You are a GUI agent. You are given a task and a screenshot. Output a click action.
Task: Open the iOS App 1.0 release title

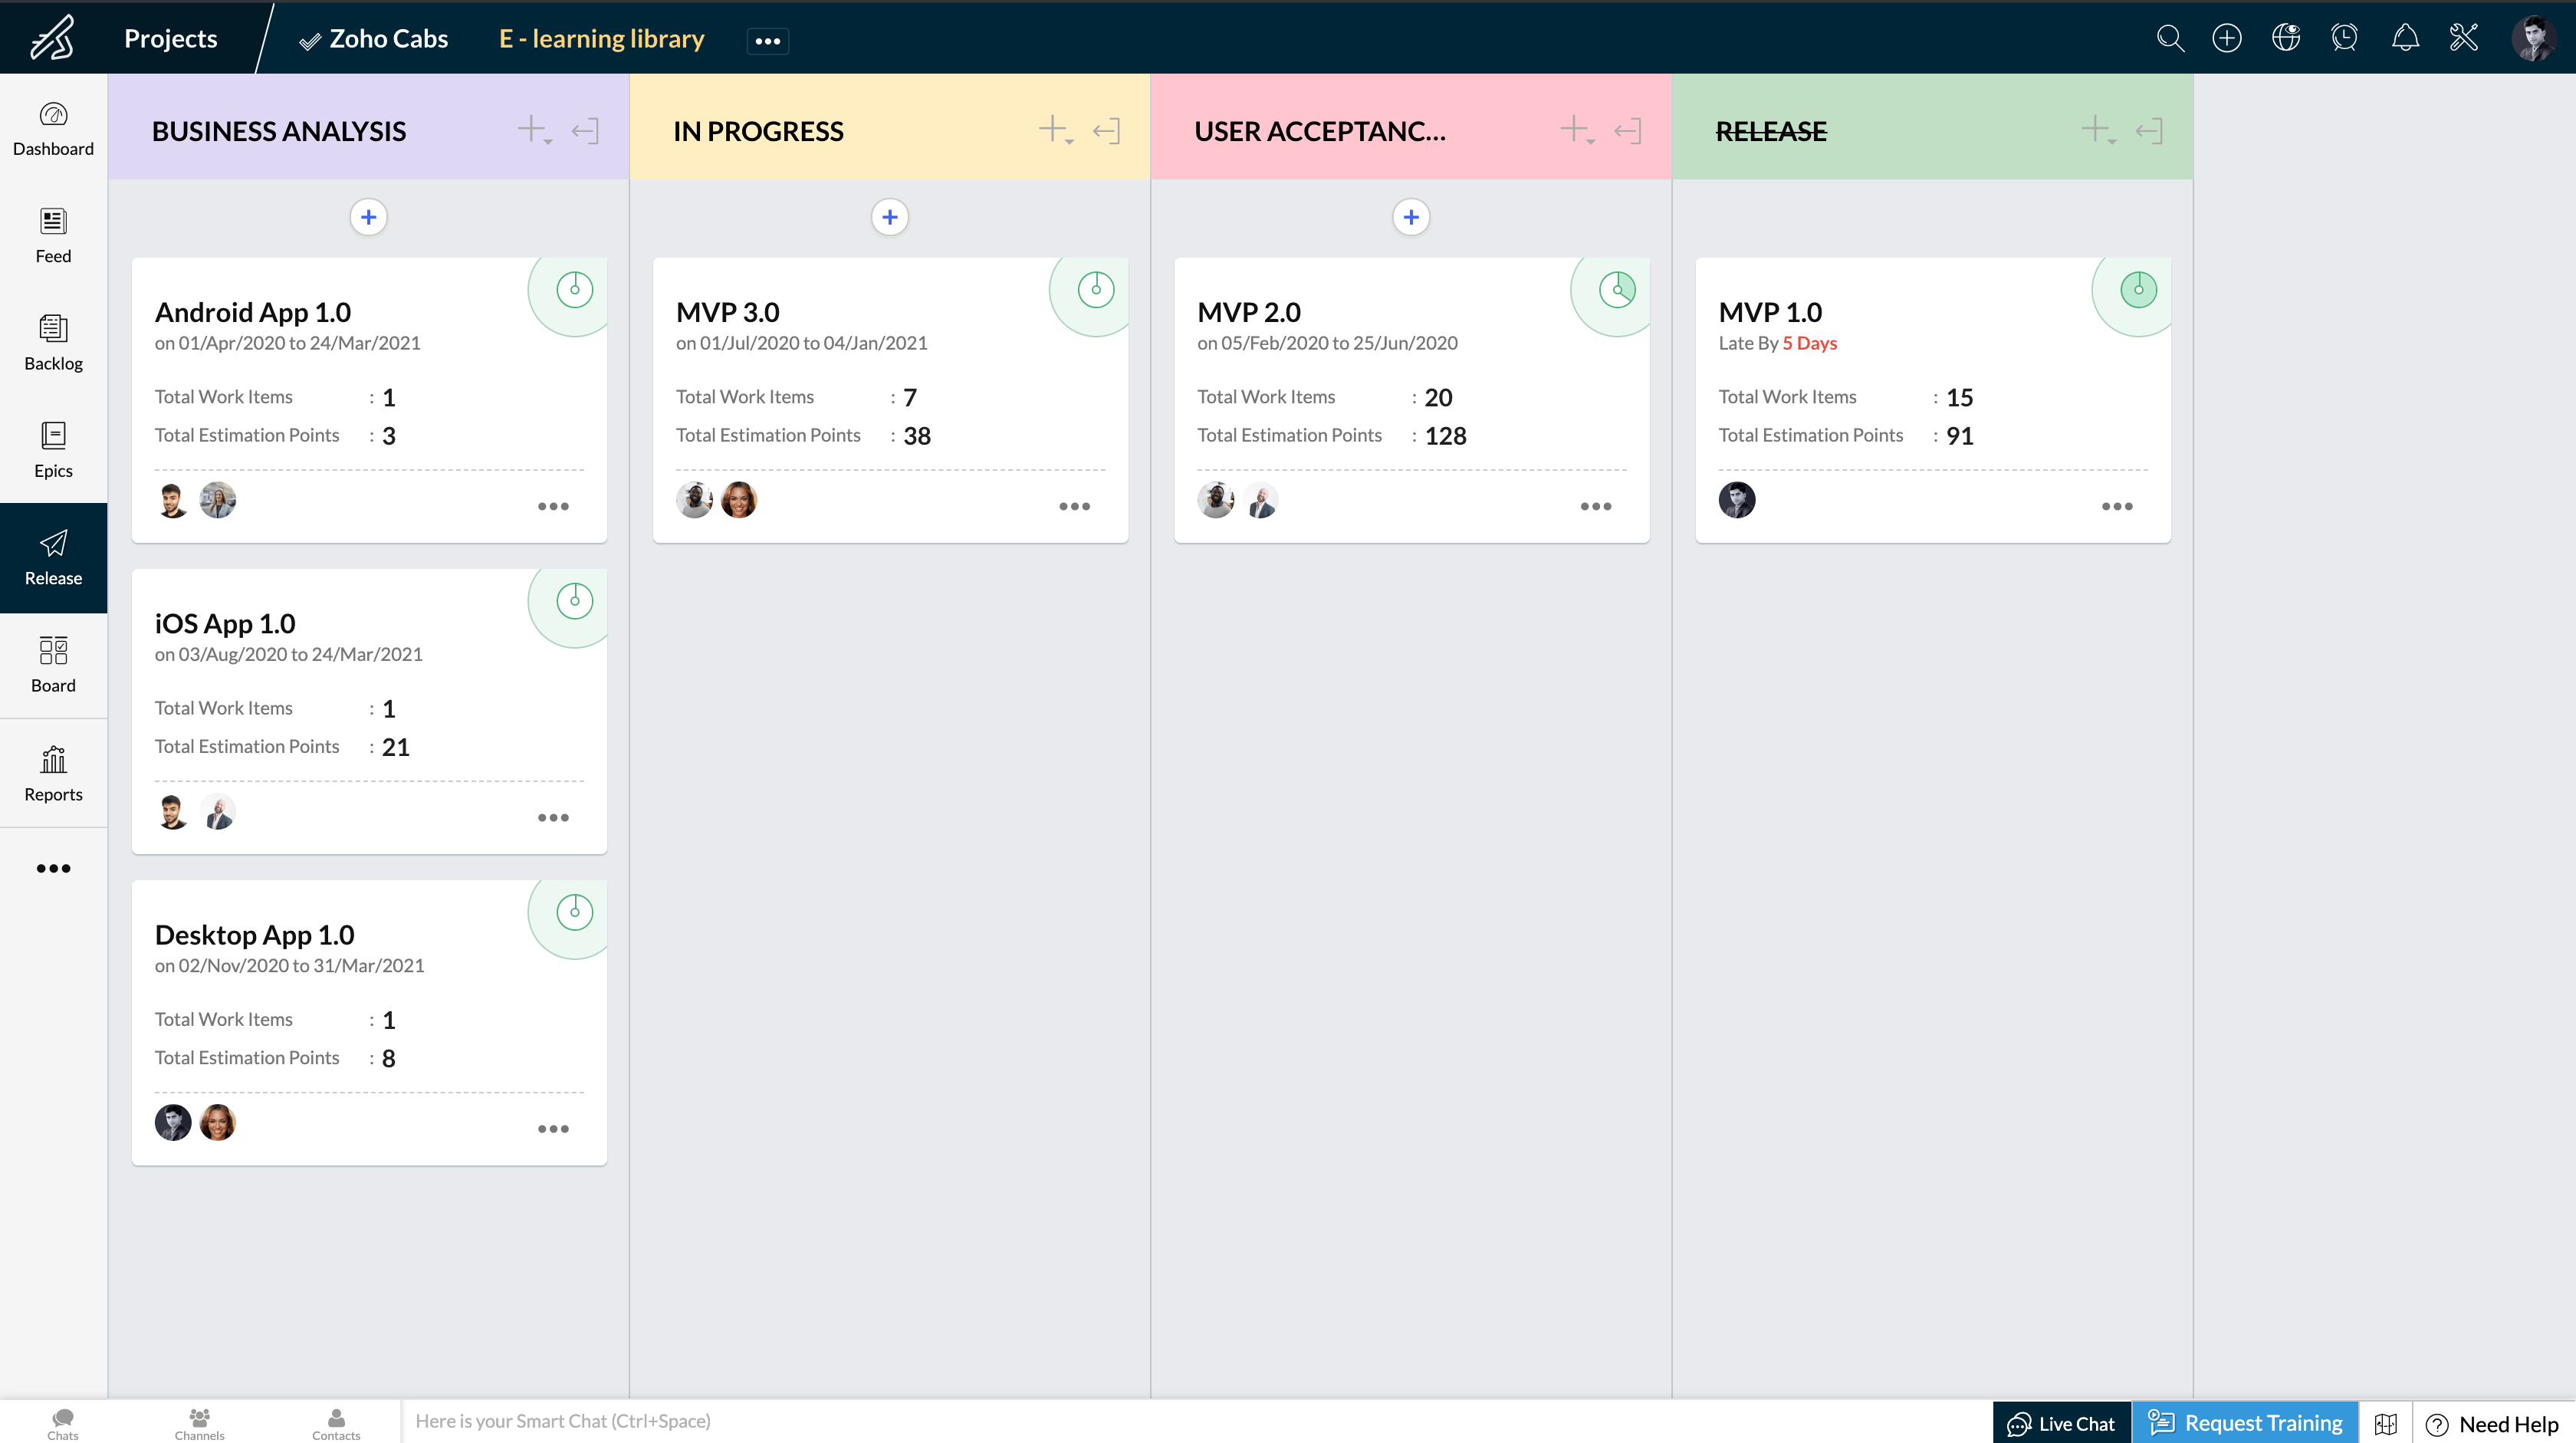[x=225, y=623]
